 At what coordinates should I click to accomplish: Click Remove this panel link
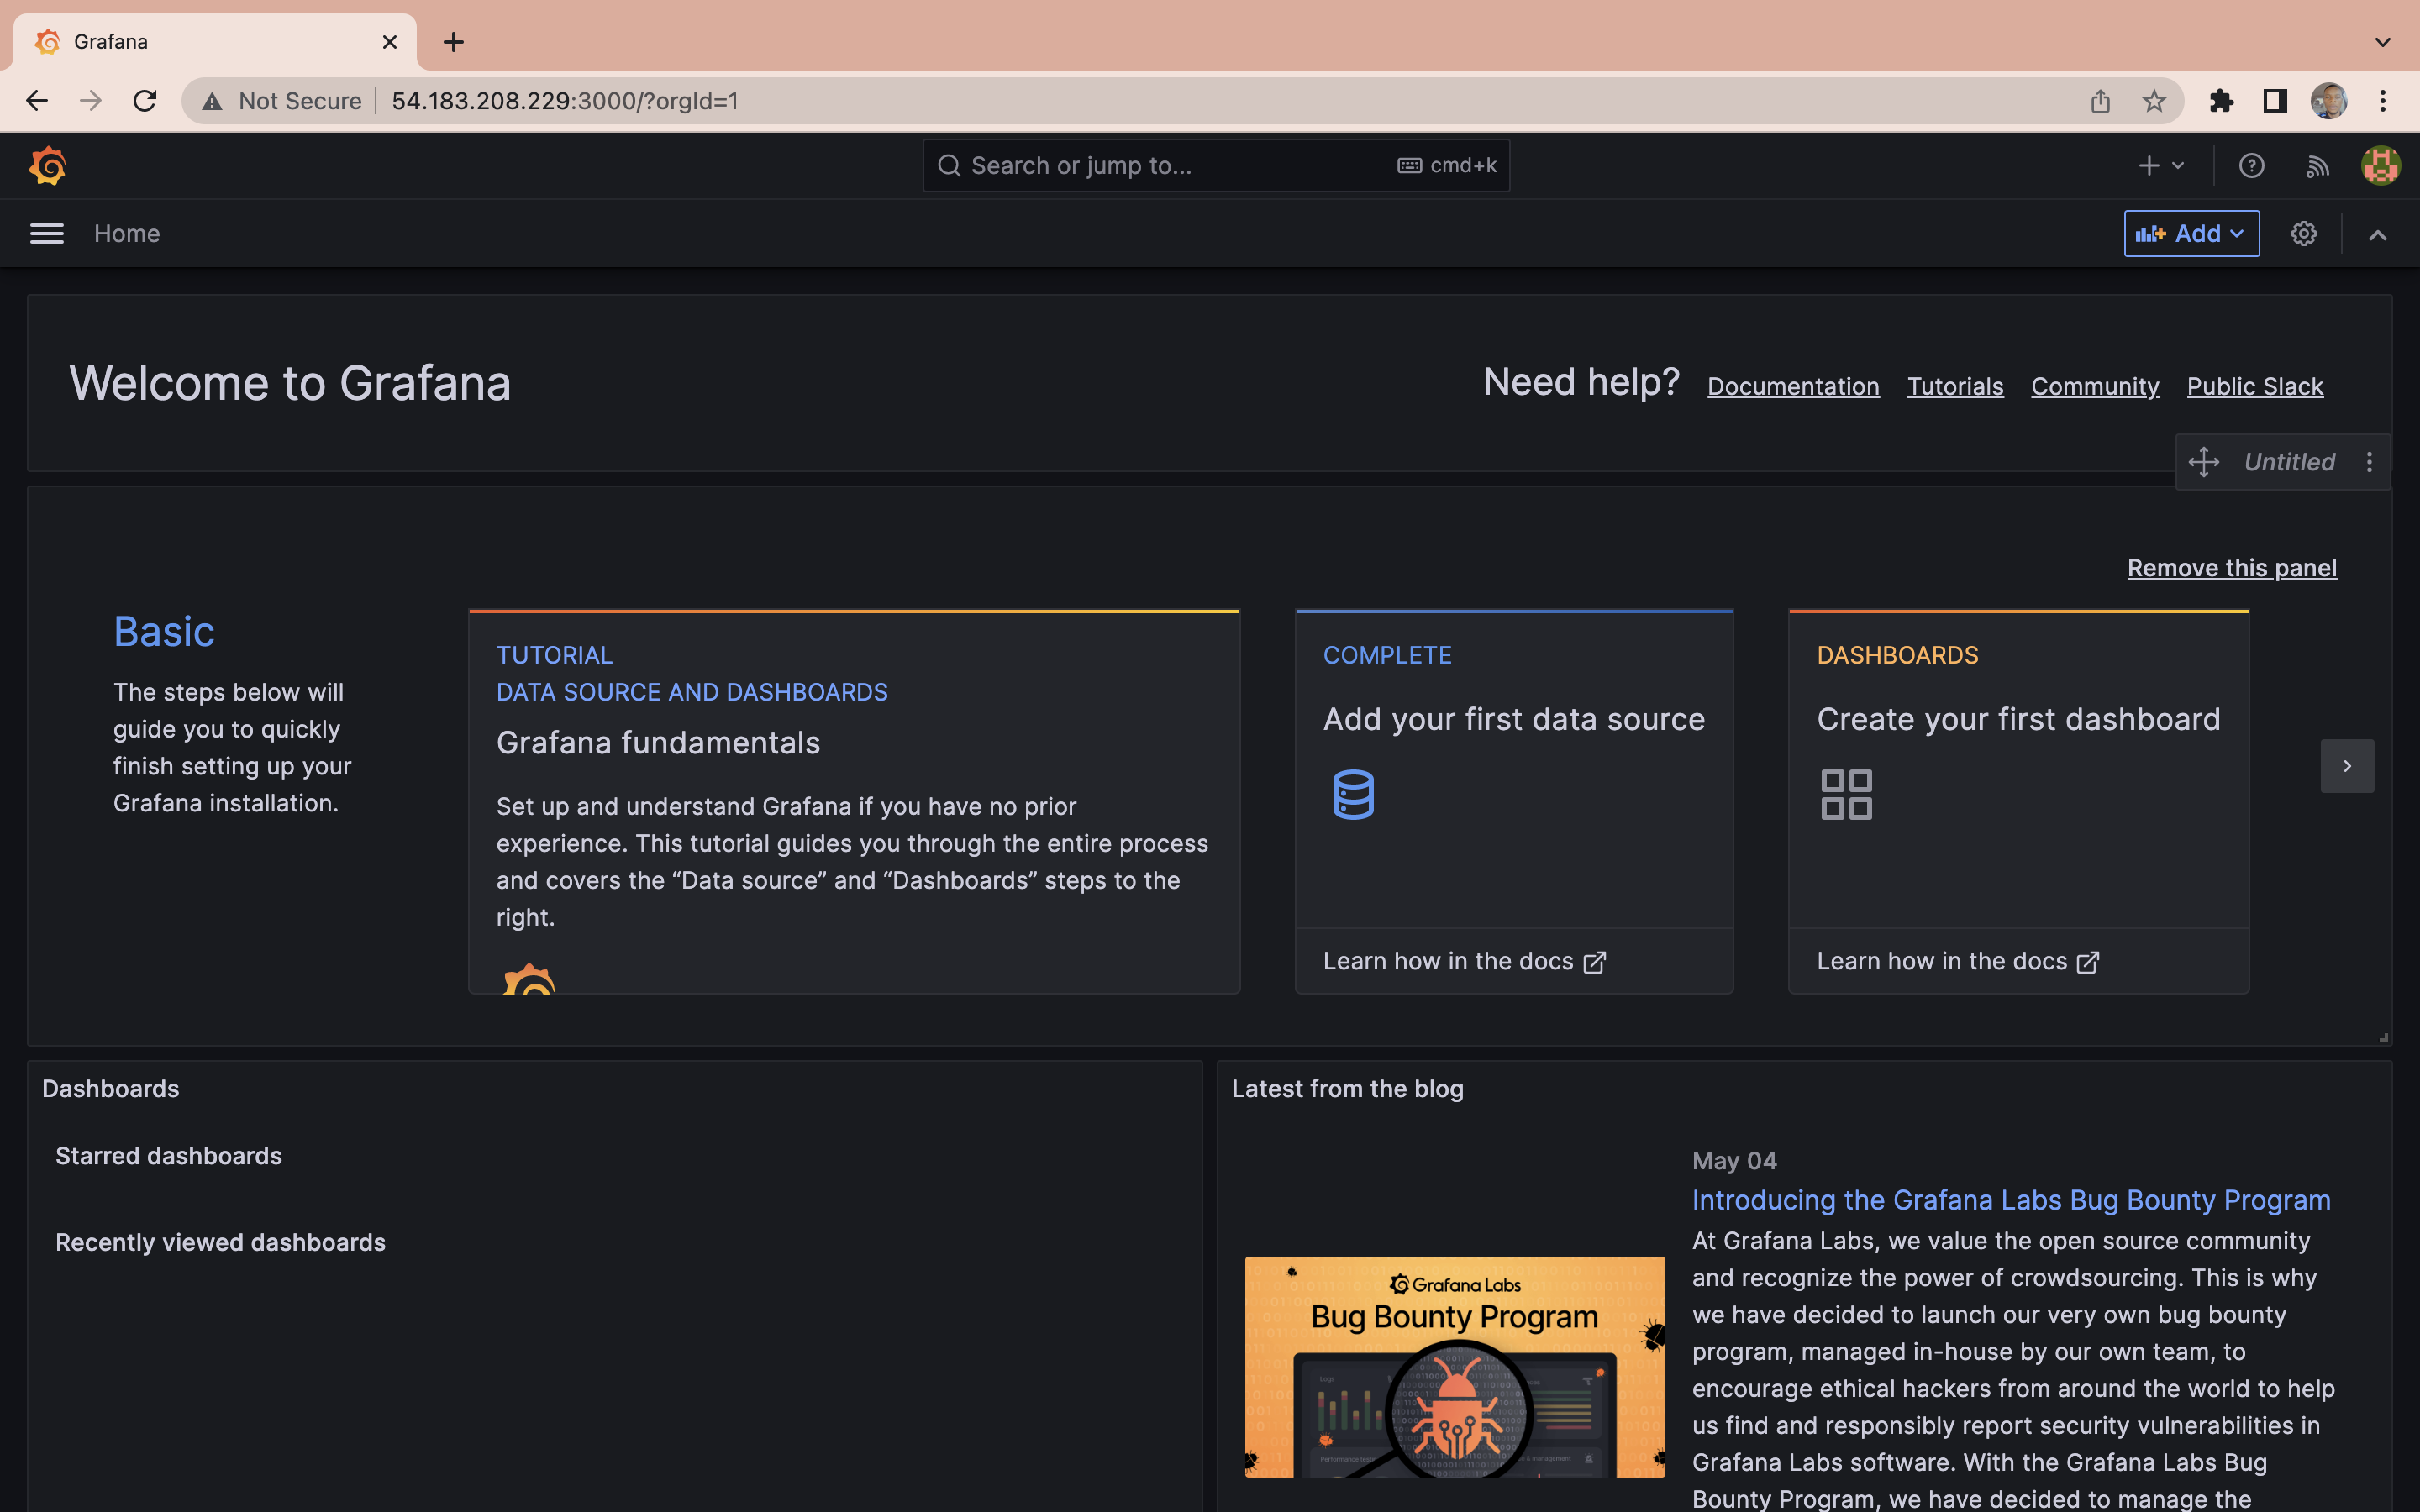point(2232,568)
